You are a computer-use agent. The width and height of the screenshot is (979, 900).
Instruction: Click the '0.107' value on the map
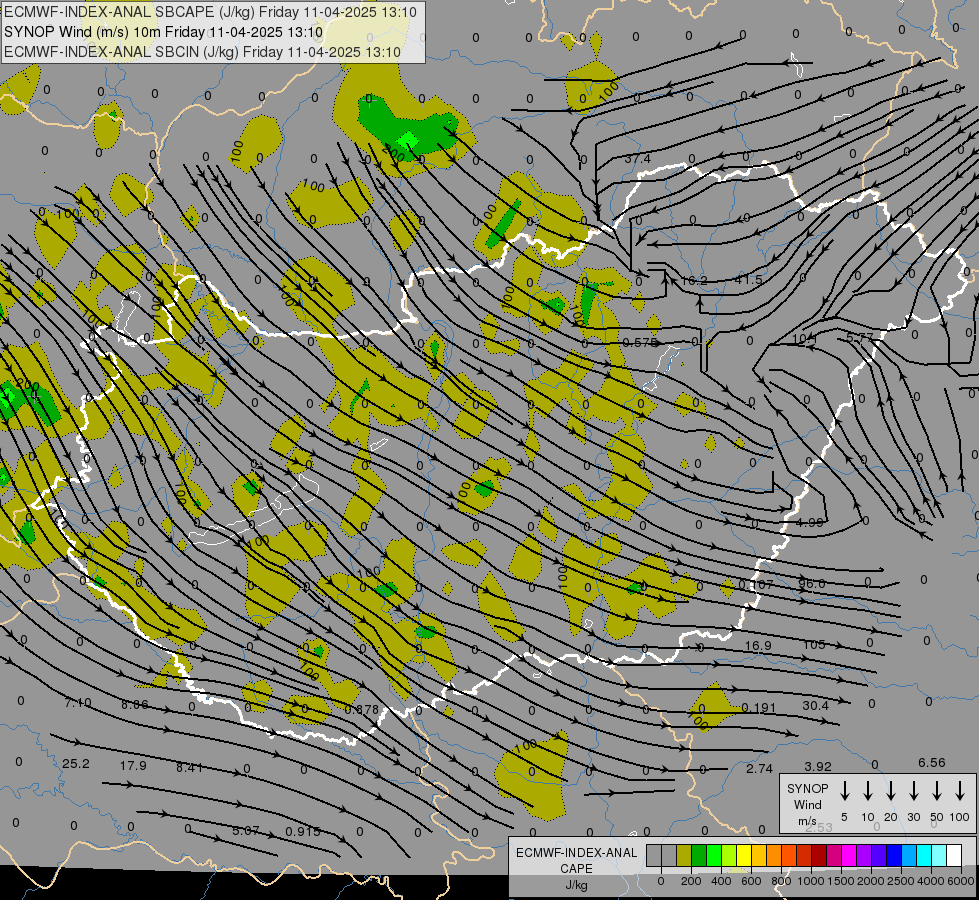(x=755, y=585)
